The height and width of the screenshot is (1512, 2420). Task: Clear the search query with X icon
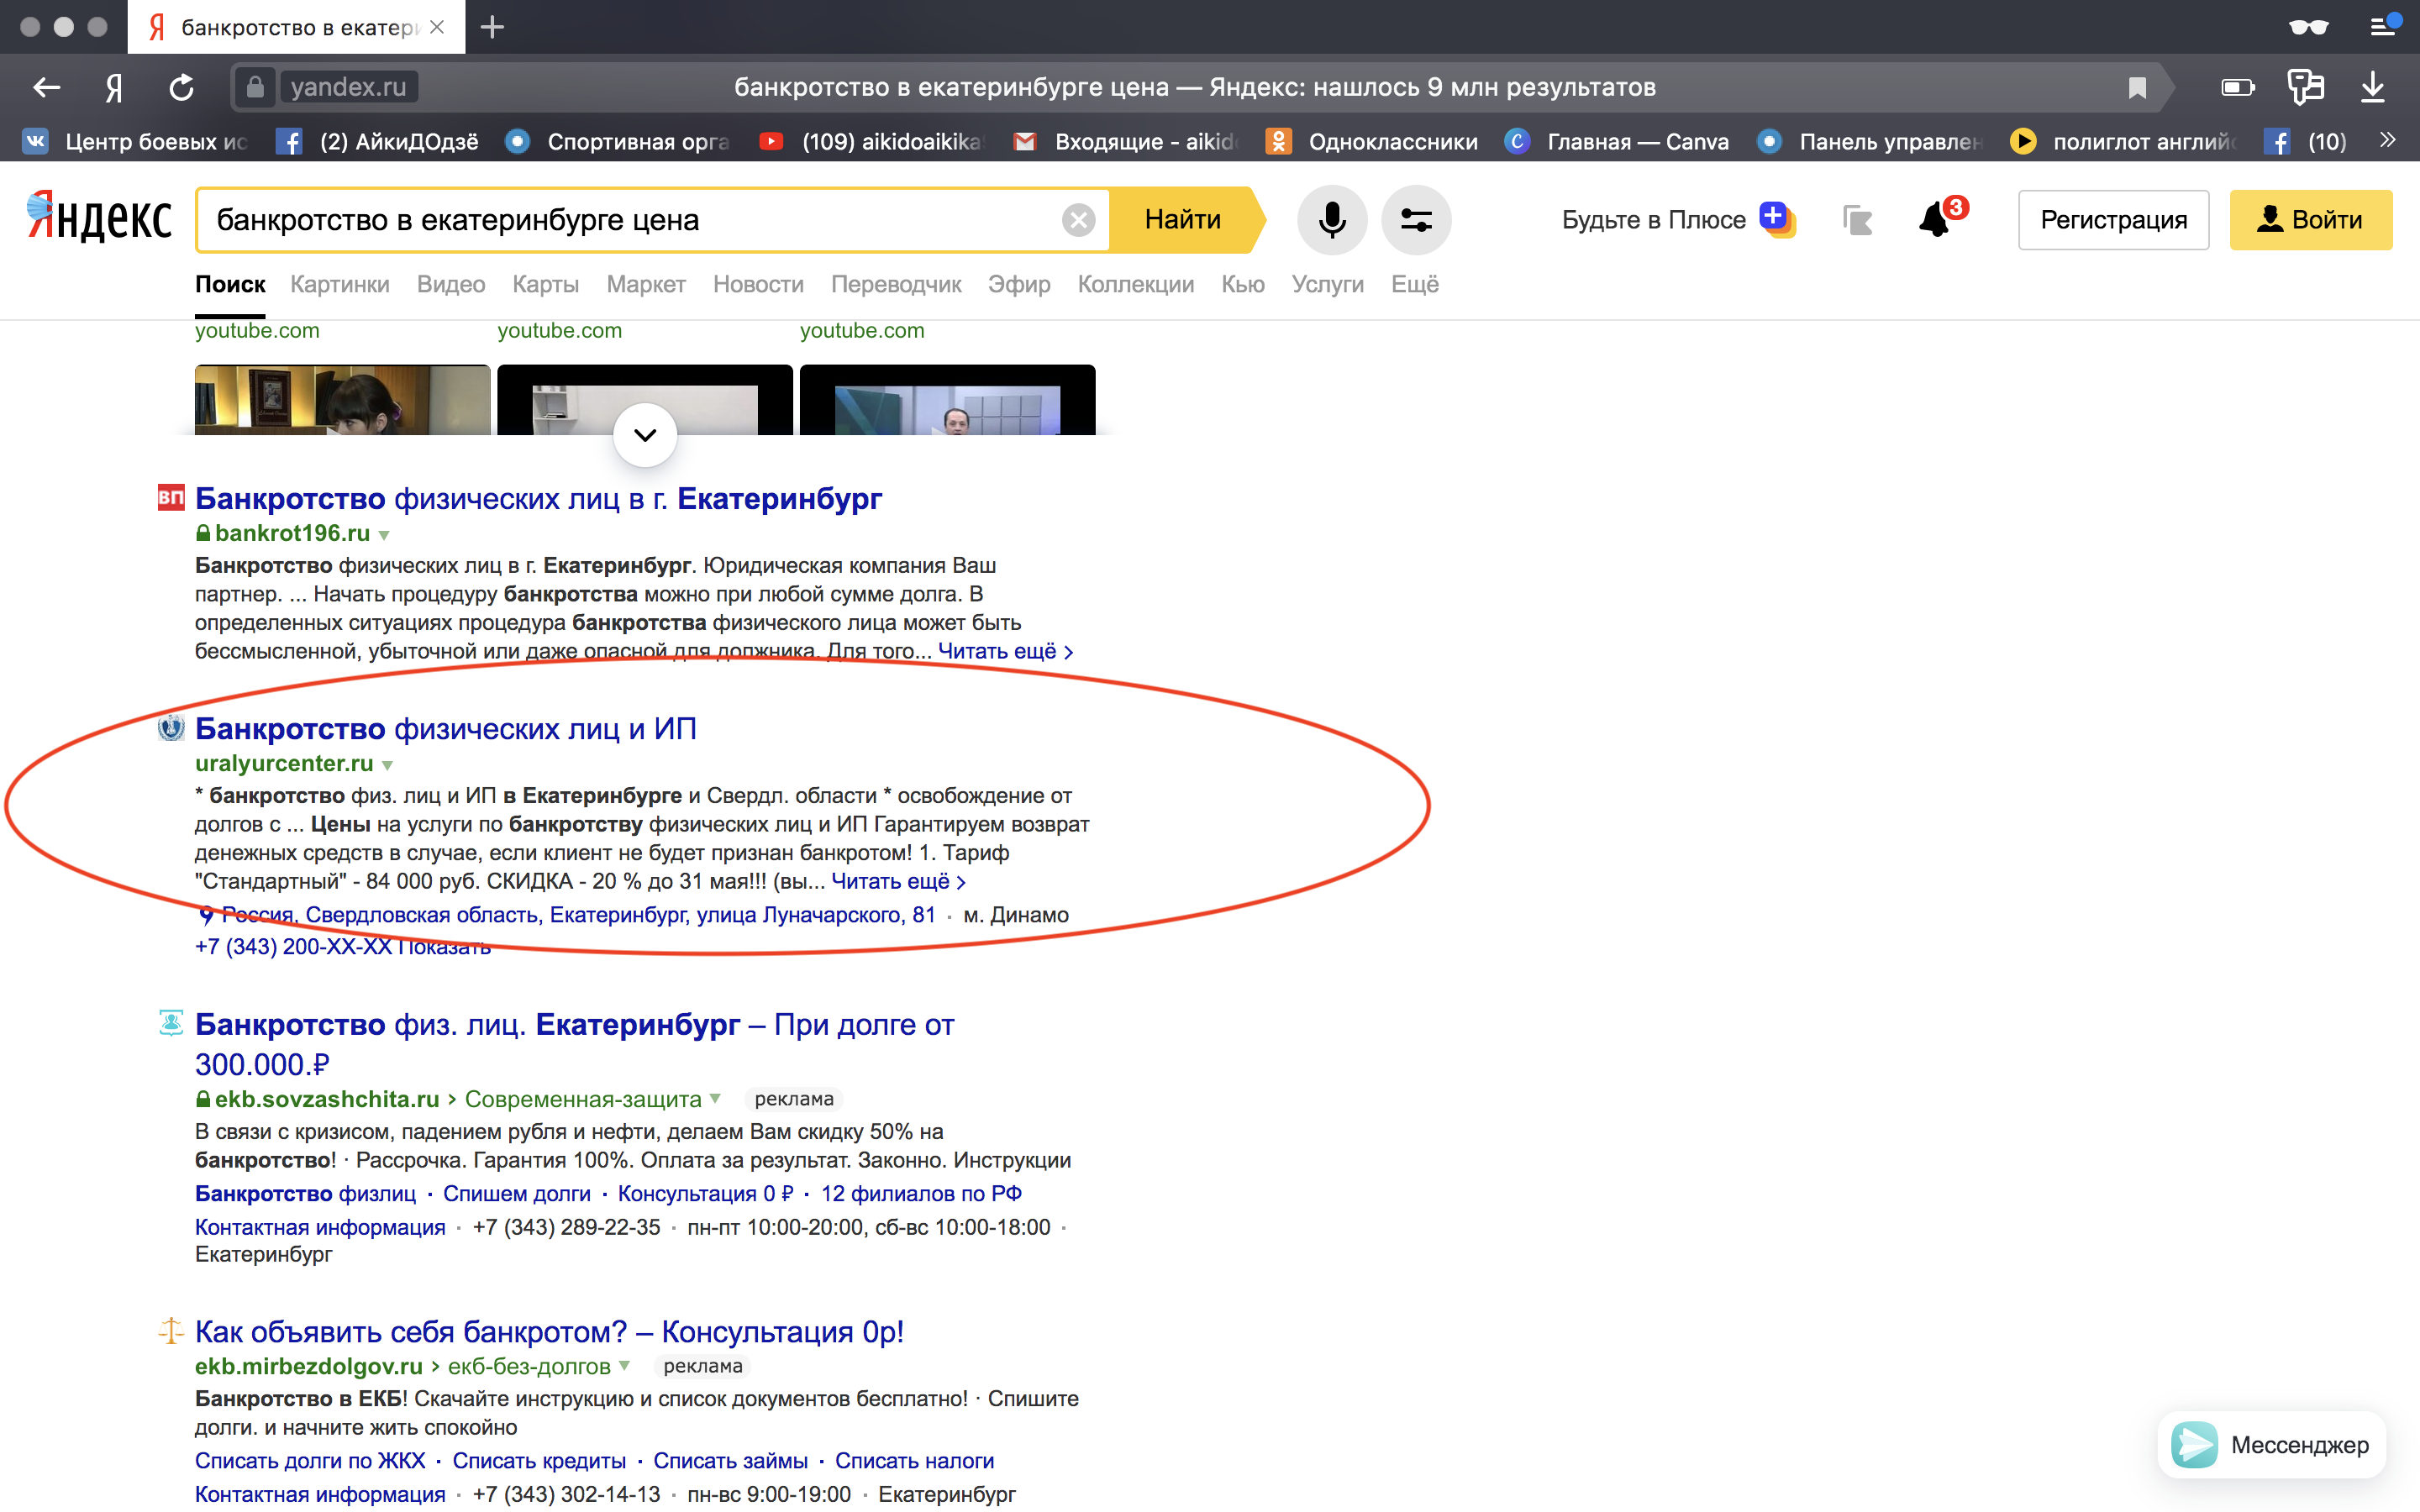tap(1078, 220)
